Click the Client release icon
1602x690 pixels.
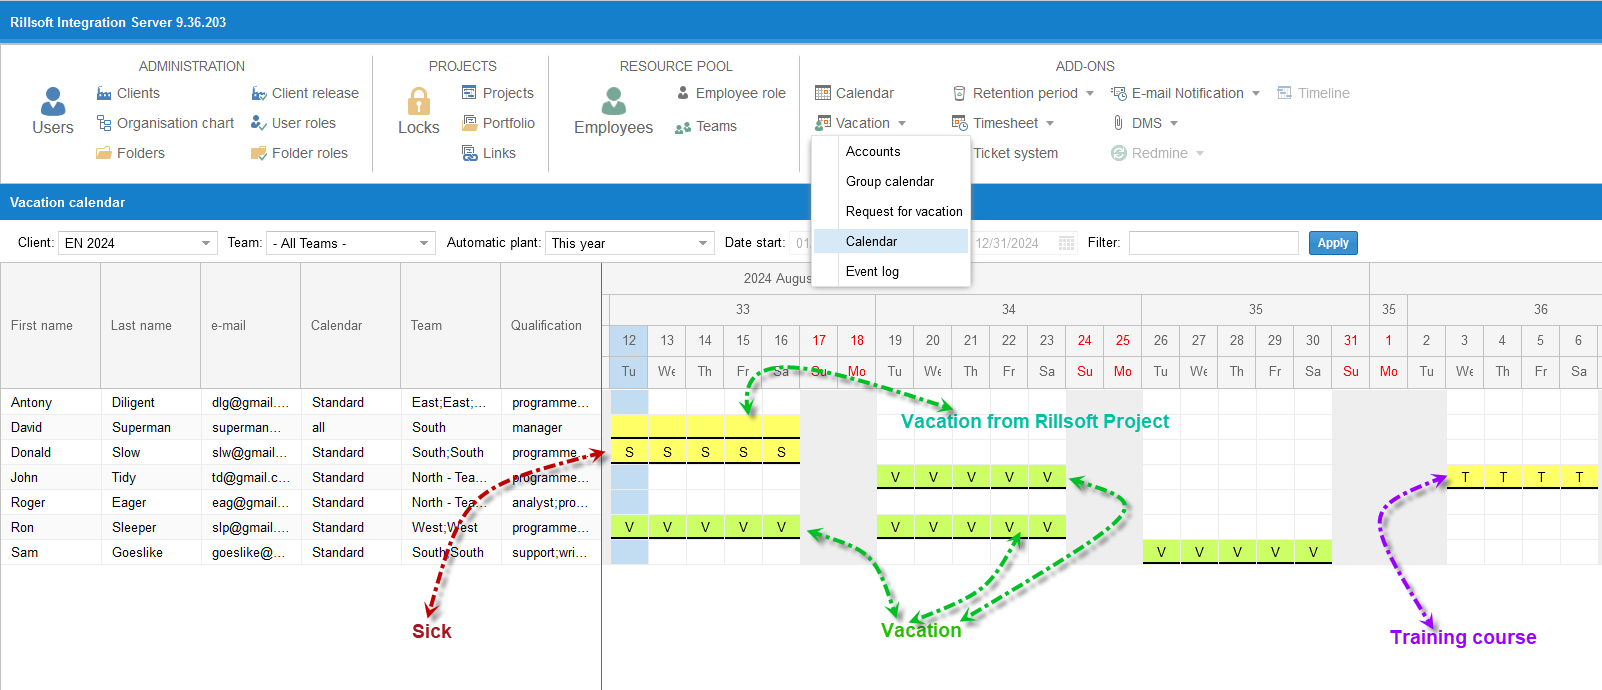(259, 93)
